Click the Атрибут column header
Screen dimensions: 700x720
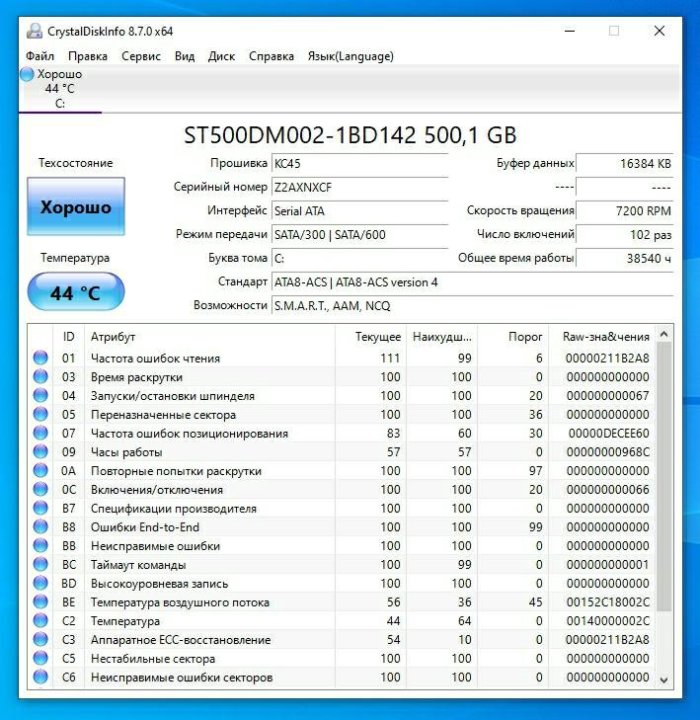[113, 337]
